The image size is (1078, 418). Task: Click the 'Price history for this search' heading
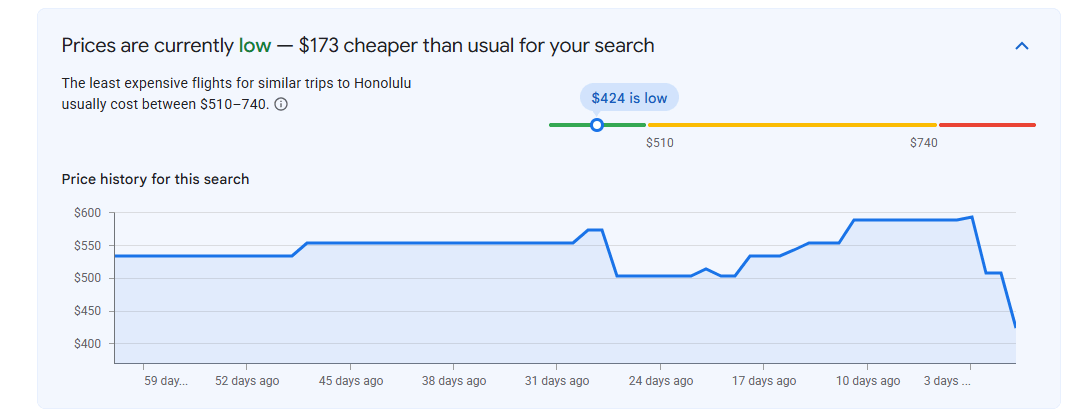click(x=155, y=179)
